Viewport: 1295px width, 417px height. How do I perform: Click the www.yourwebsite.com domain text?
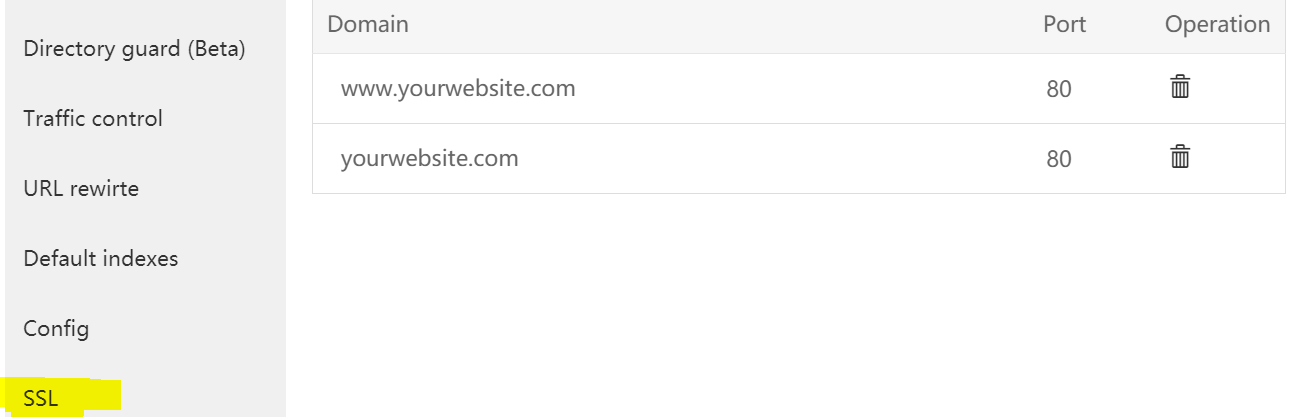pos(458,88)
